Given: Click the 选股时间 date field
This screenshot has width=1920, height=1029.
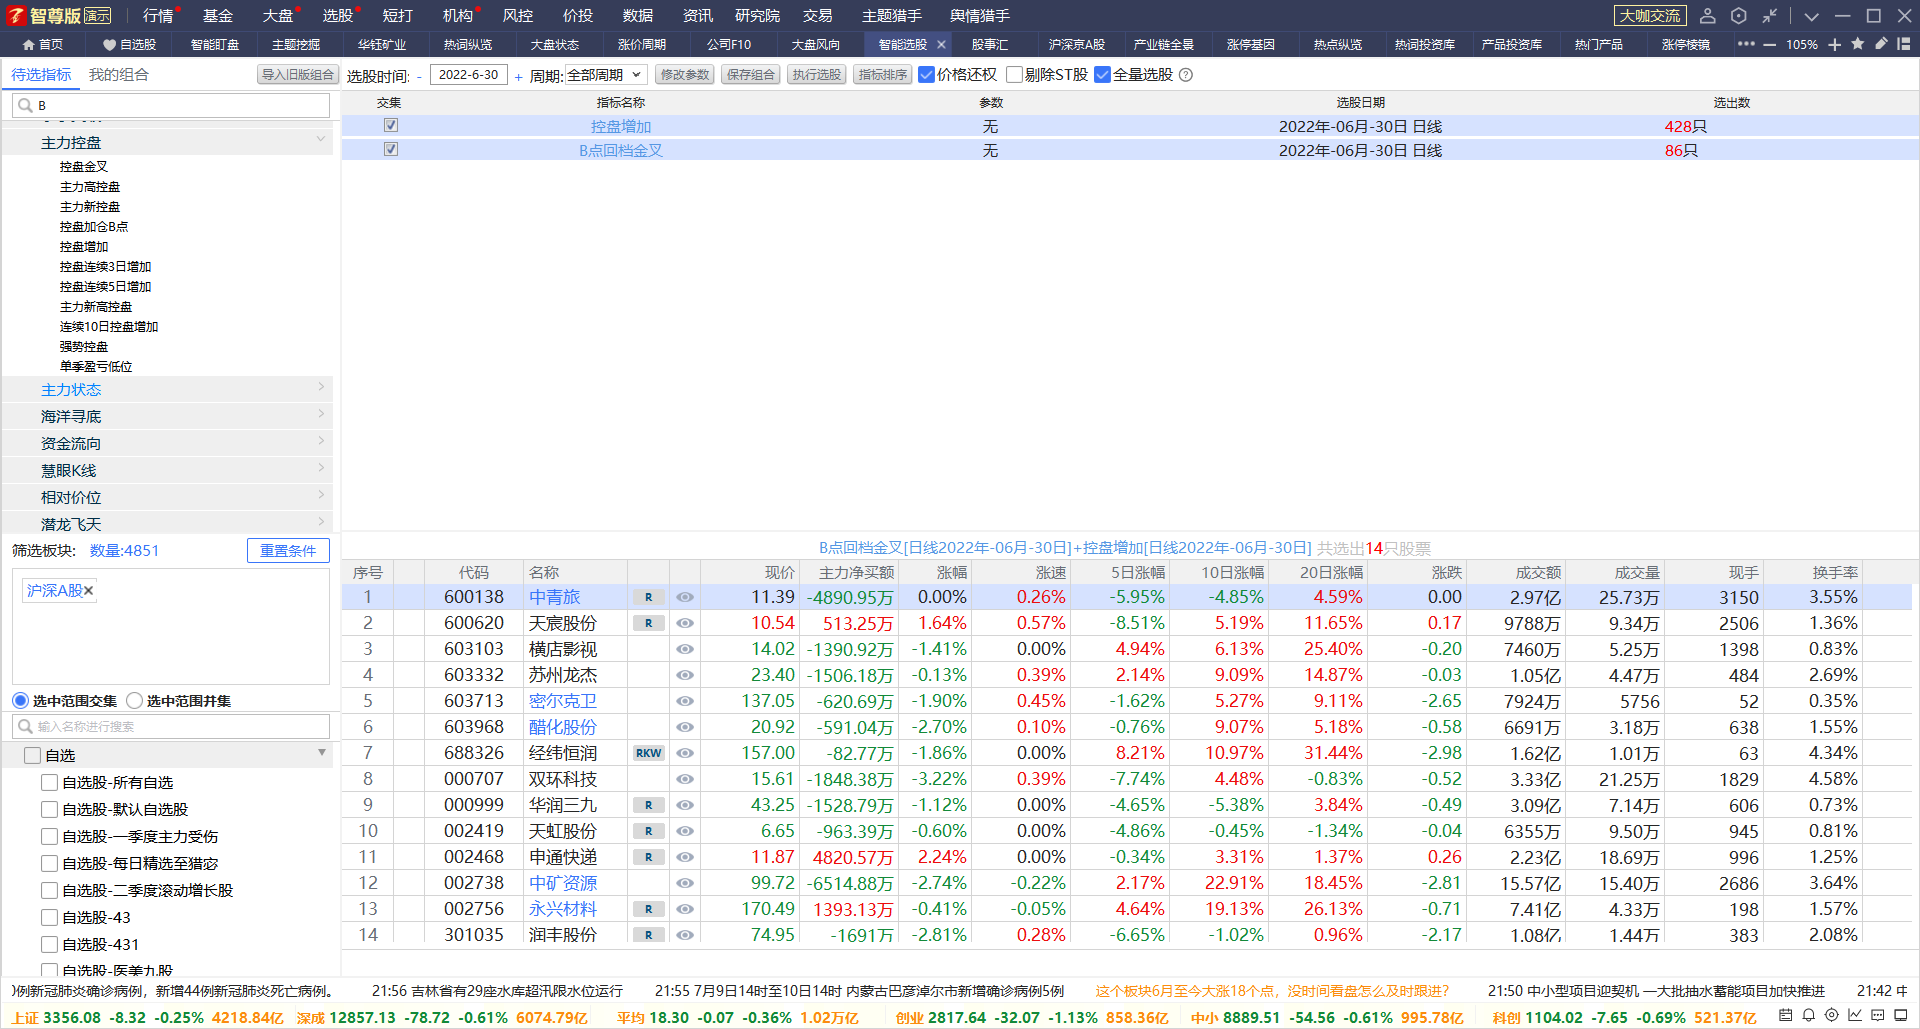Looking at the screenshot, I should 469,75.
